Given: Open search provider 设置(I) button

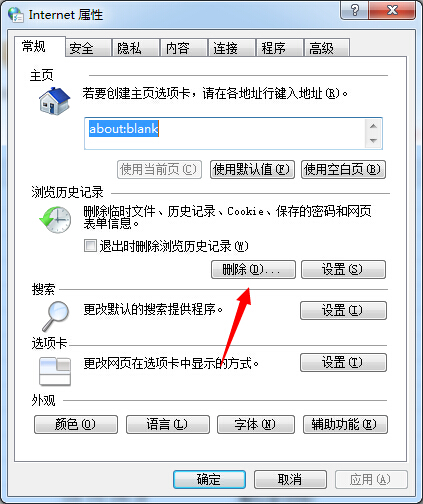Looking at the screenshot, I should pos(343,310).
